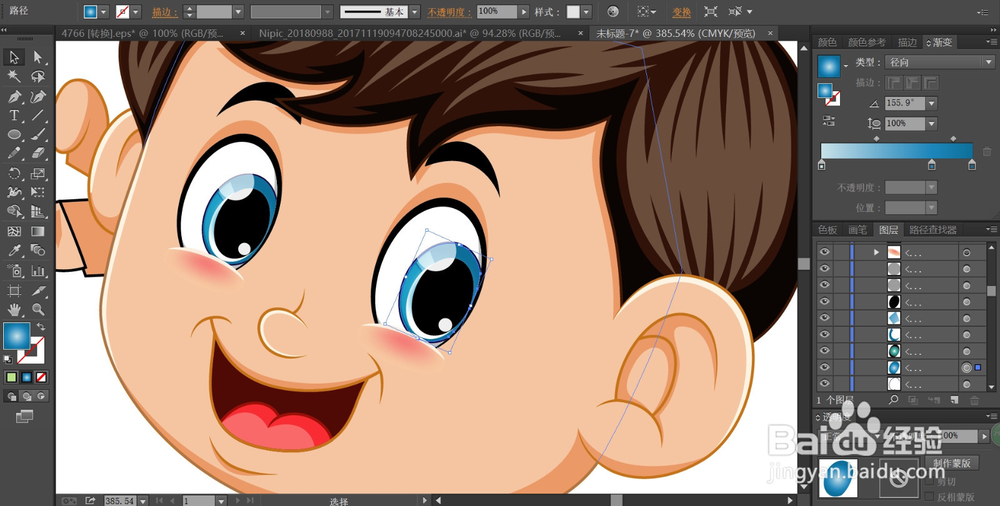Select the Shape Builder tool

[x=14, y=211]
